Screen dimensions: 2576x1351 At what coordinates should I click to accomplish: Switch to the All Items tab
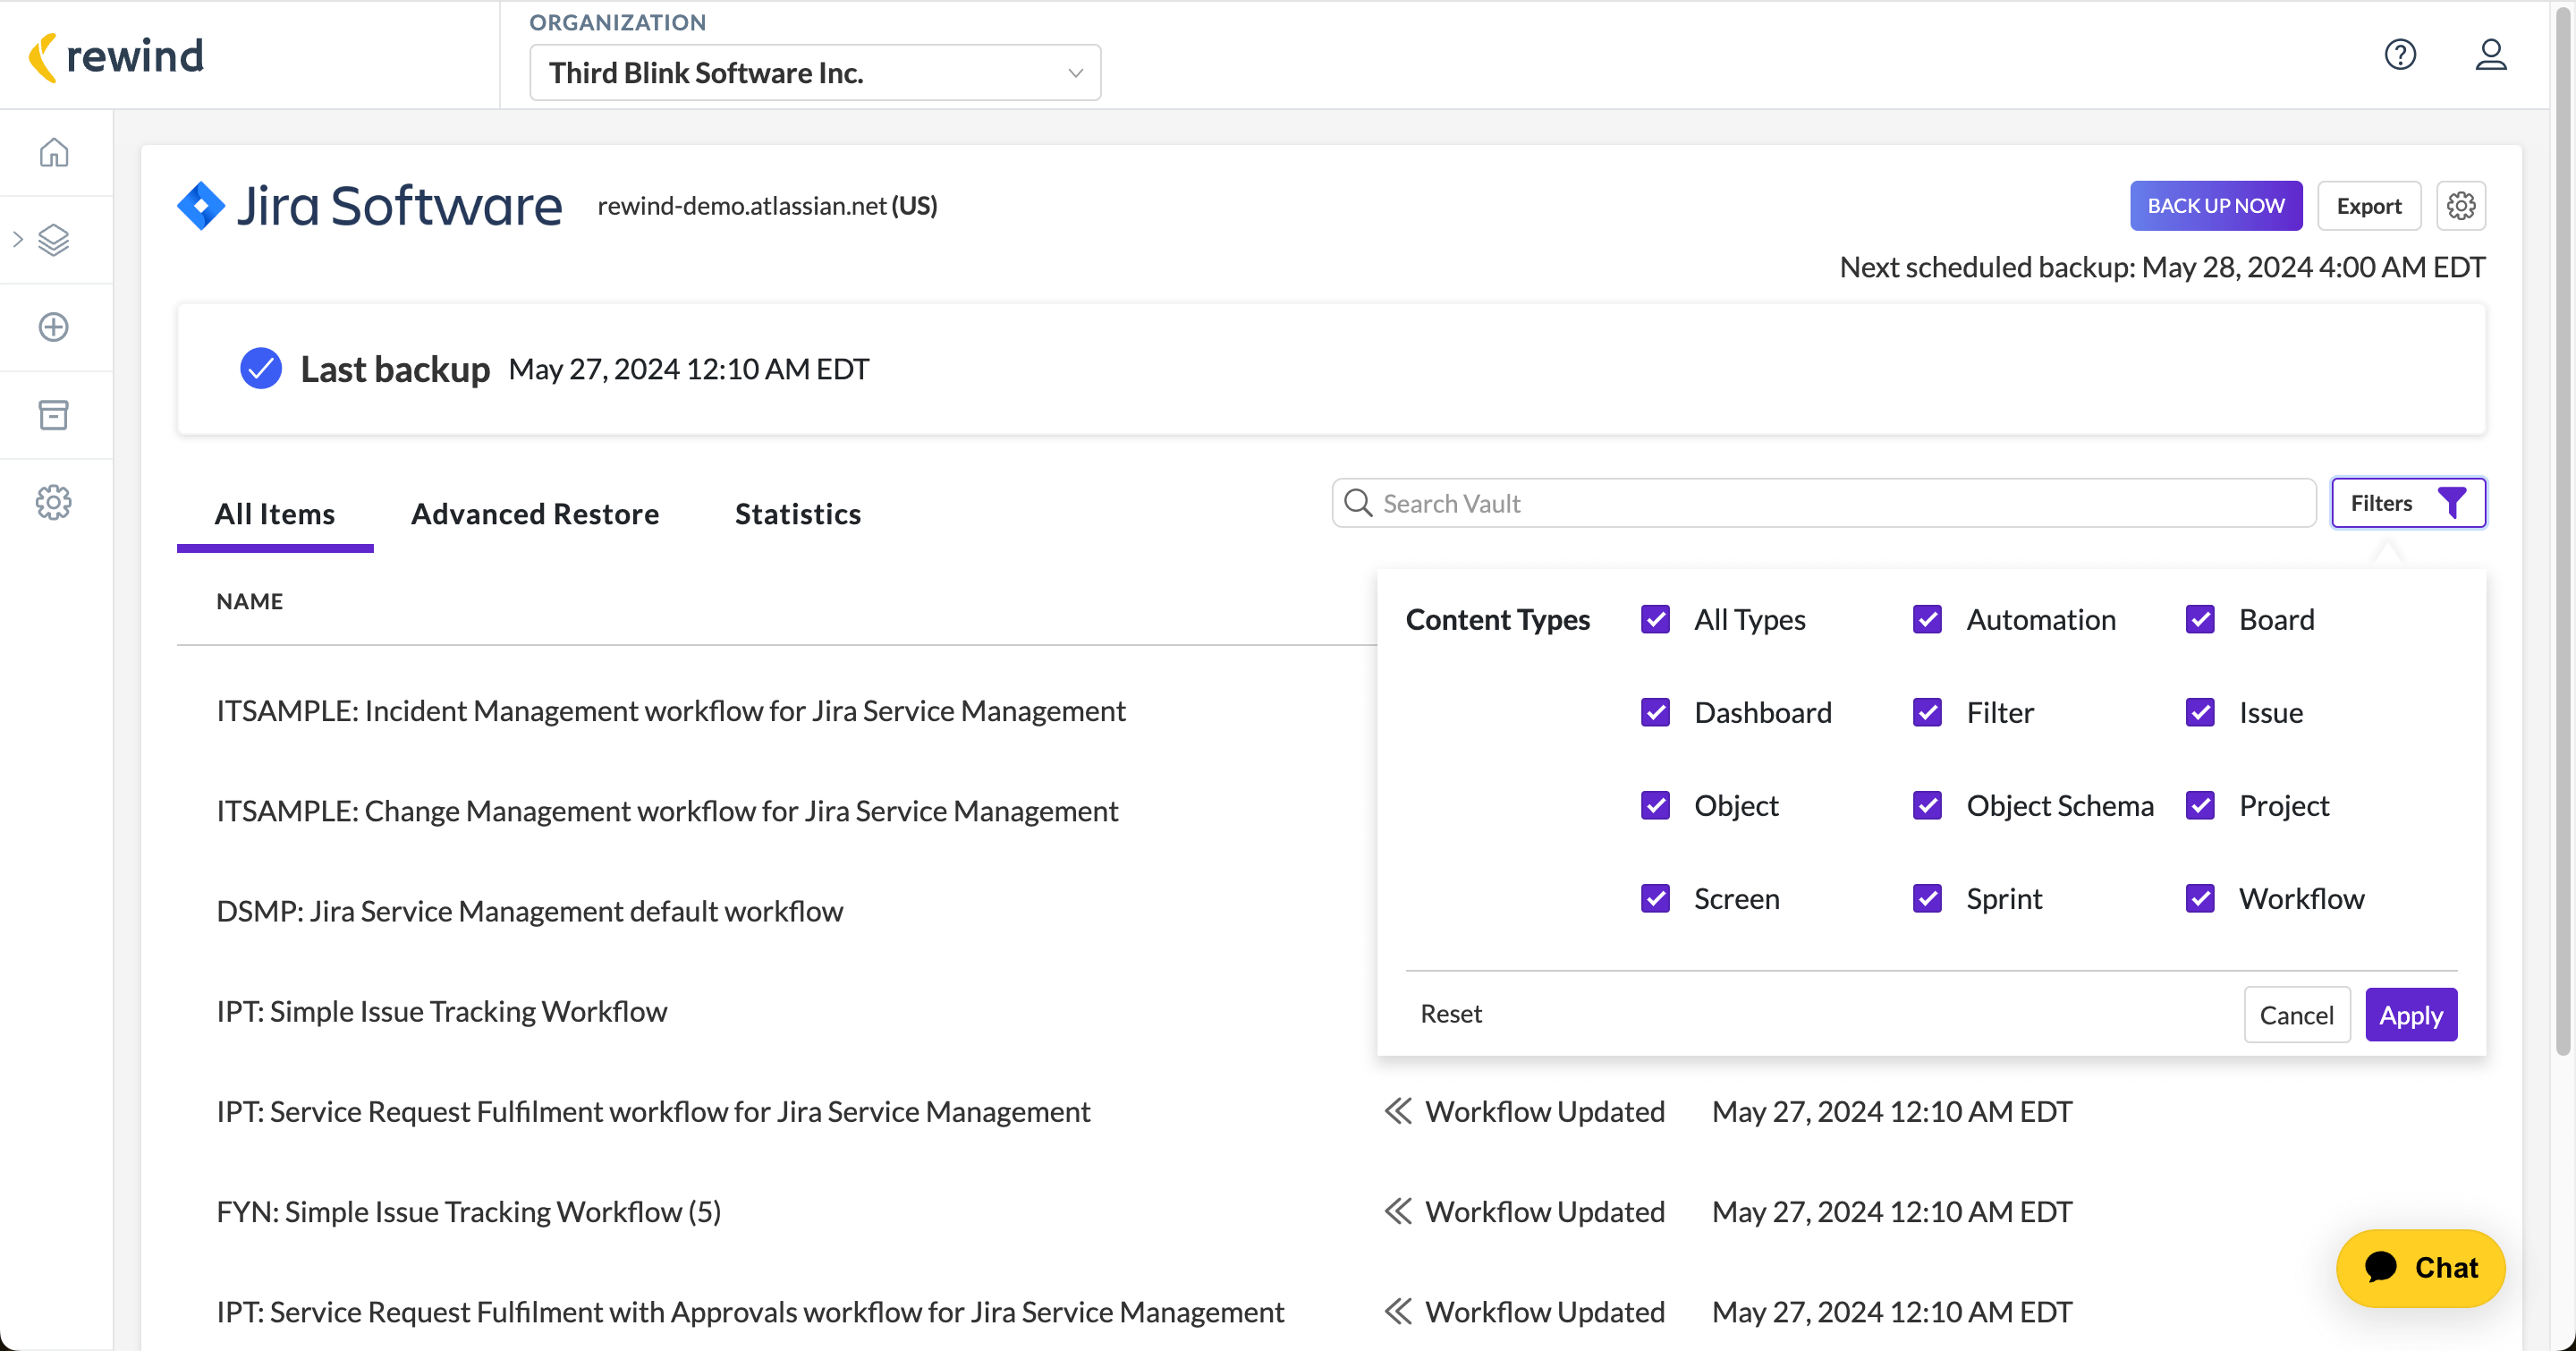[x=275, y=514]
